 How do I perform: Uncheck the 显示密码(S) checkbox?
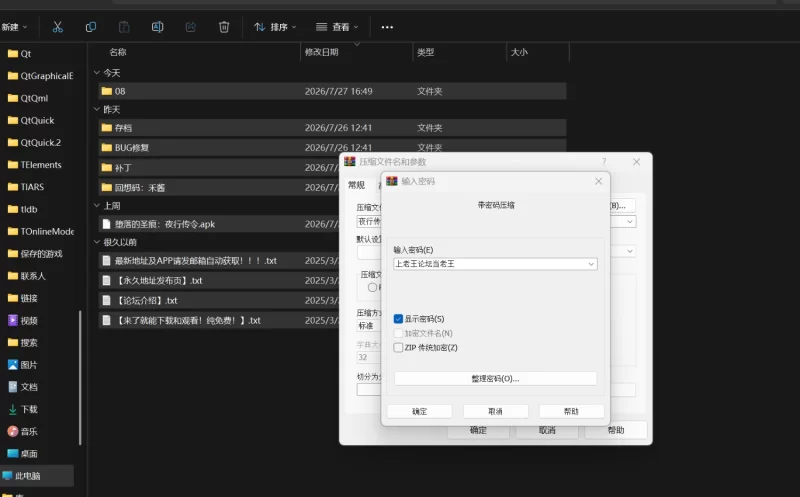click(398, 319)
